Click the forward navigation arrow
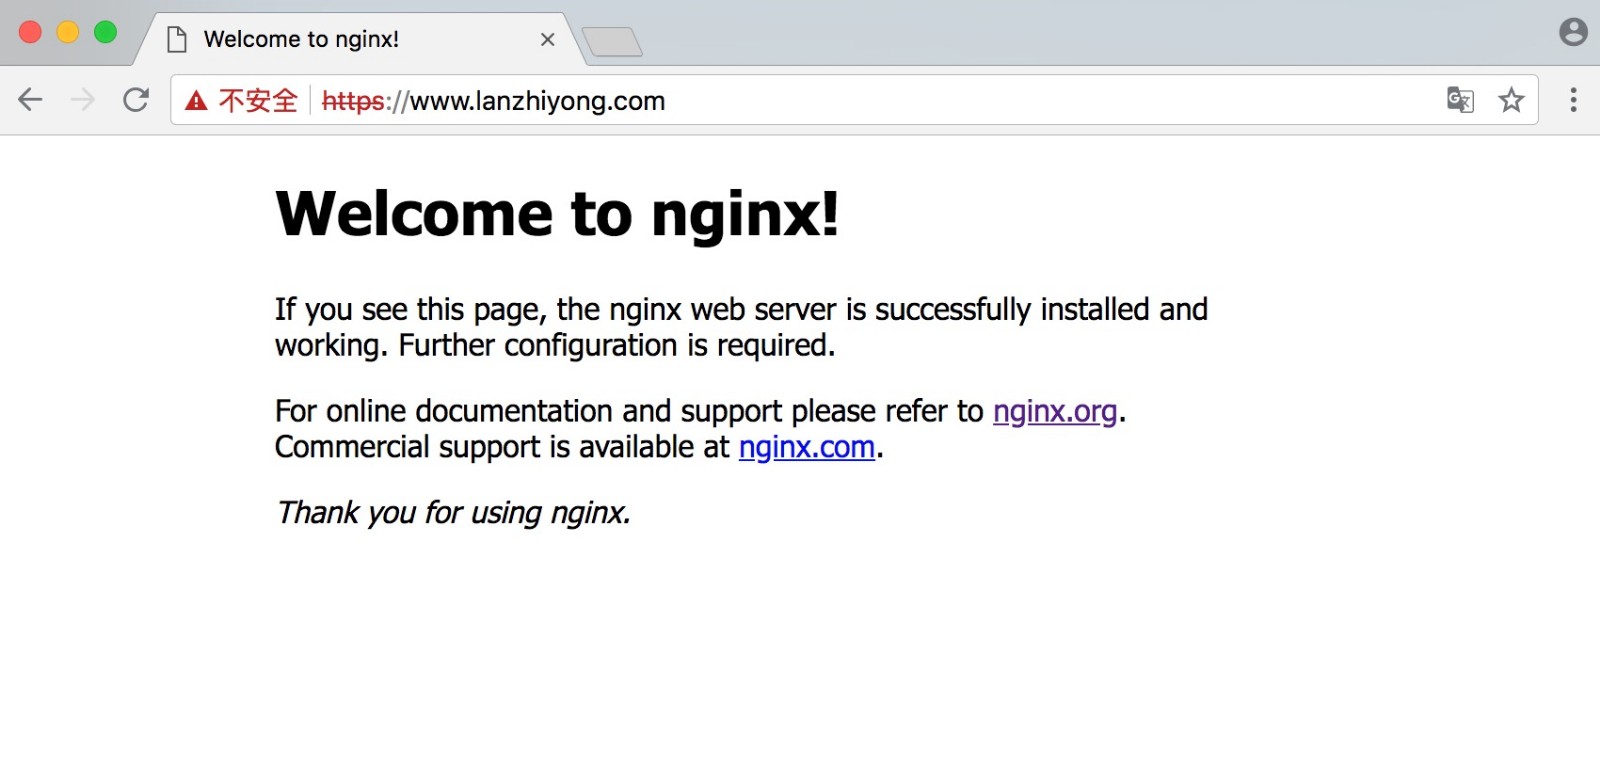This screenshot has height=764, width=1600. click(83, 100)
